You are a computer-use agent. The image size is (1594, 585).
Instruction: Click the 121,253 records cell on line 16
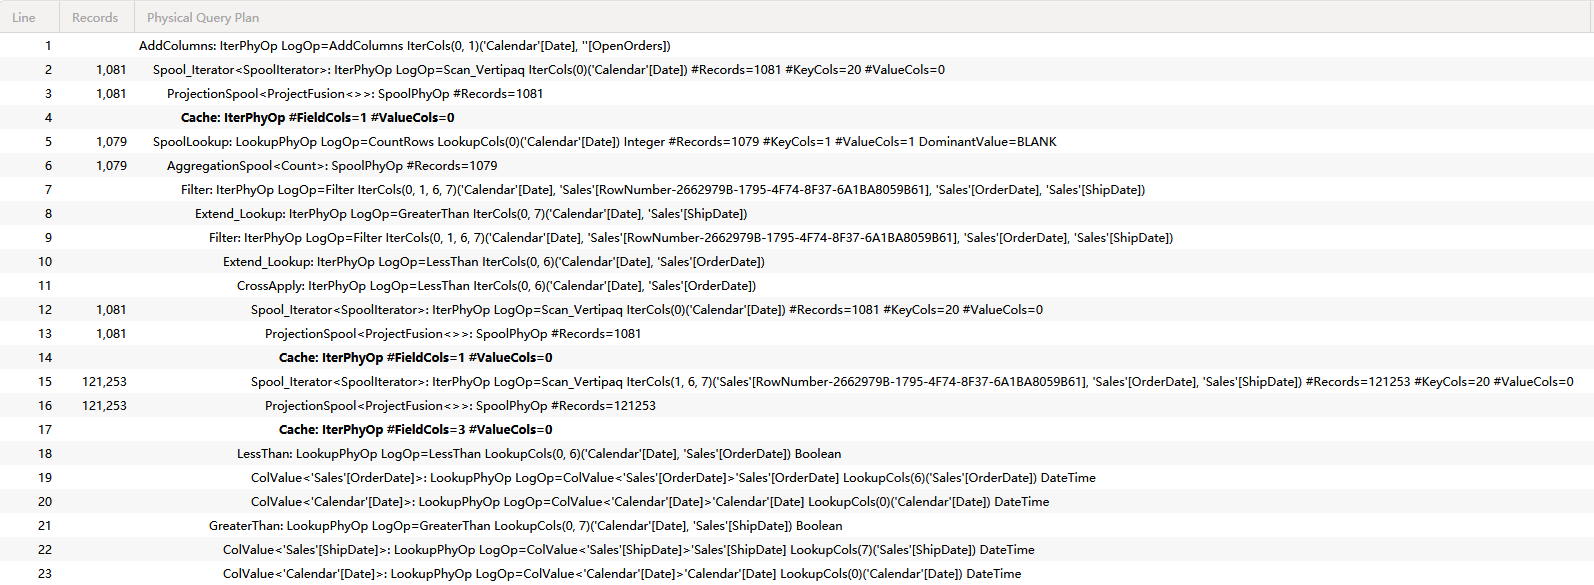104,406
